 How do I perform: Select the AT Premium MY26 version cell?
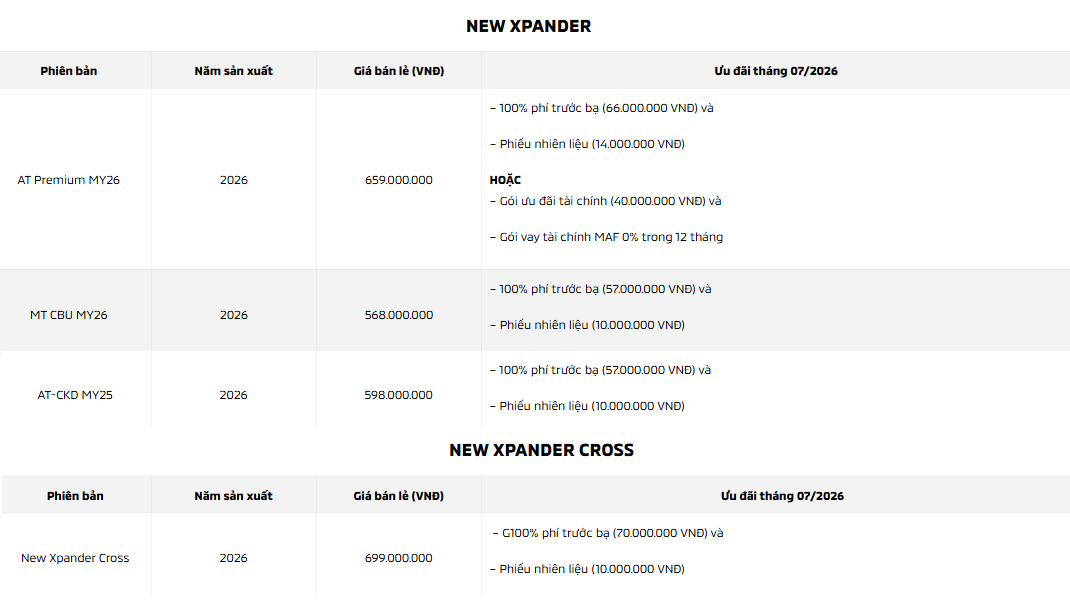pyautogui.click(x=68, y=180)
